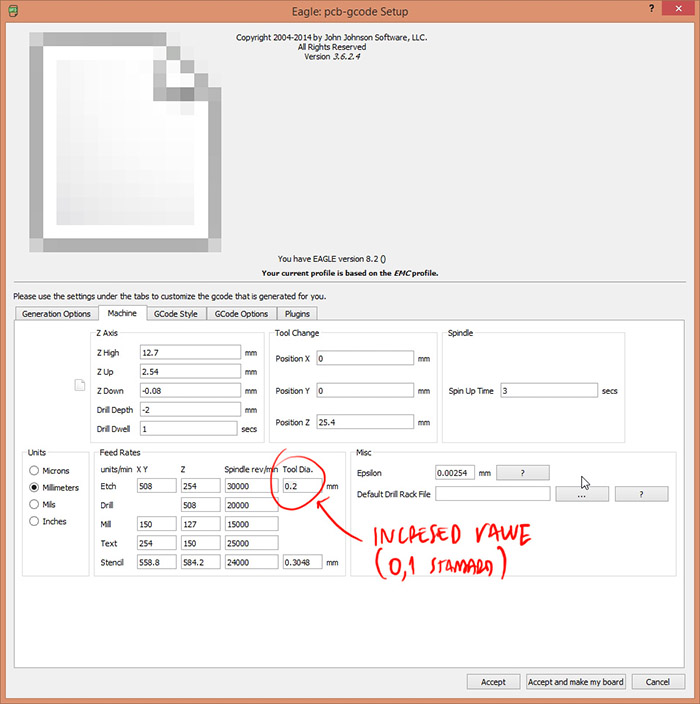Switch to the Generation Options tab

pos(56,314)
